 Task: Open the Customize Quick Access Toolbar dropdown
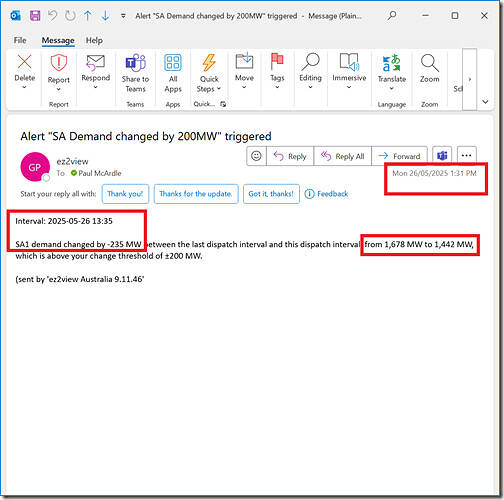click(x=123, y=16)
